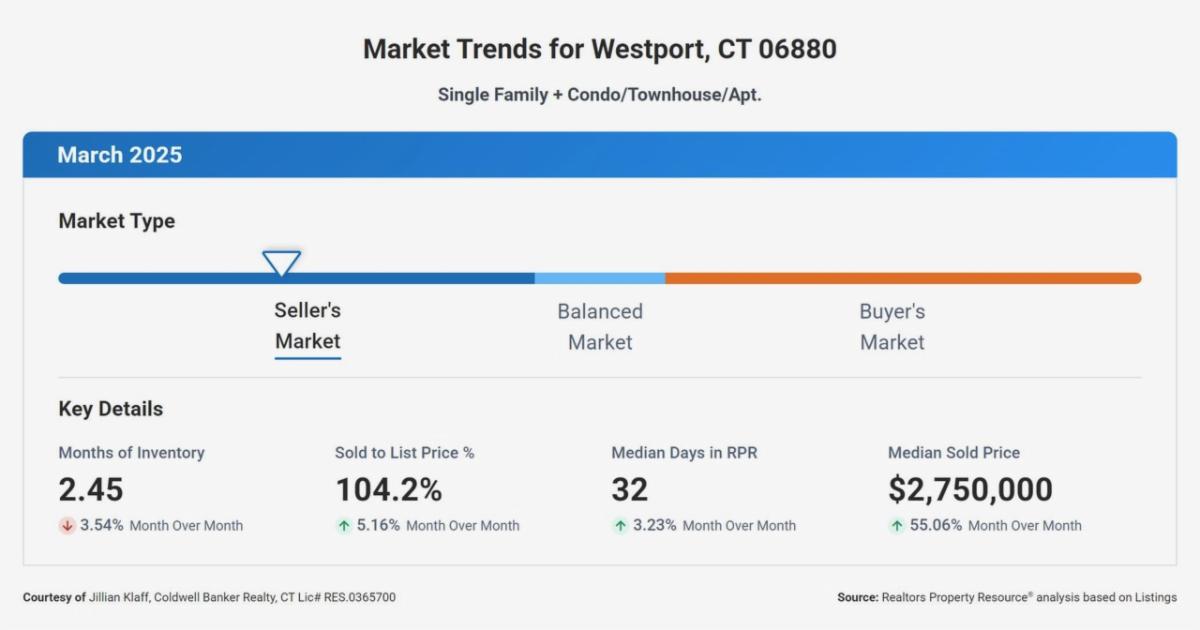Click the Median Sold Price value $2,750,000
1200x630 pixels.
pyautogui.click(x=970, y=490)
